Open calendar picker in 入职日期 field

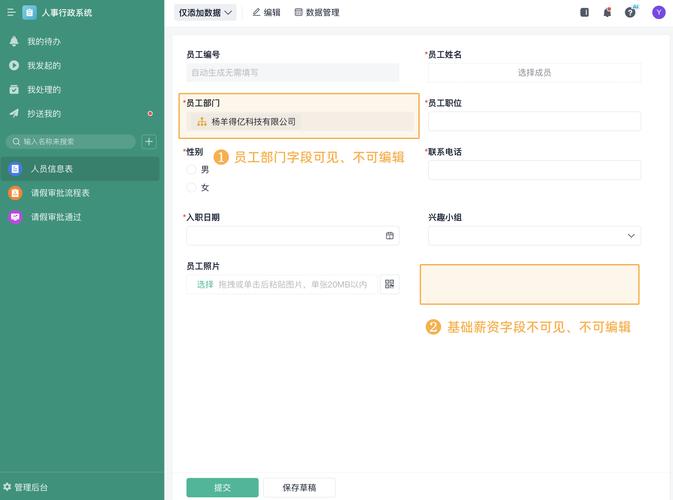pos(389,236)
